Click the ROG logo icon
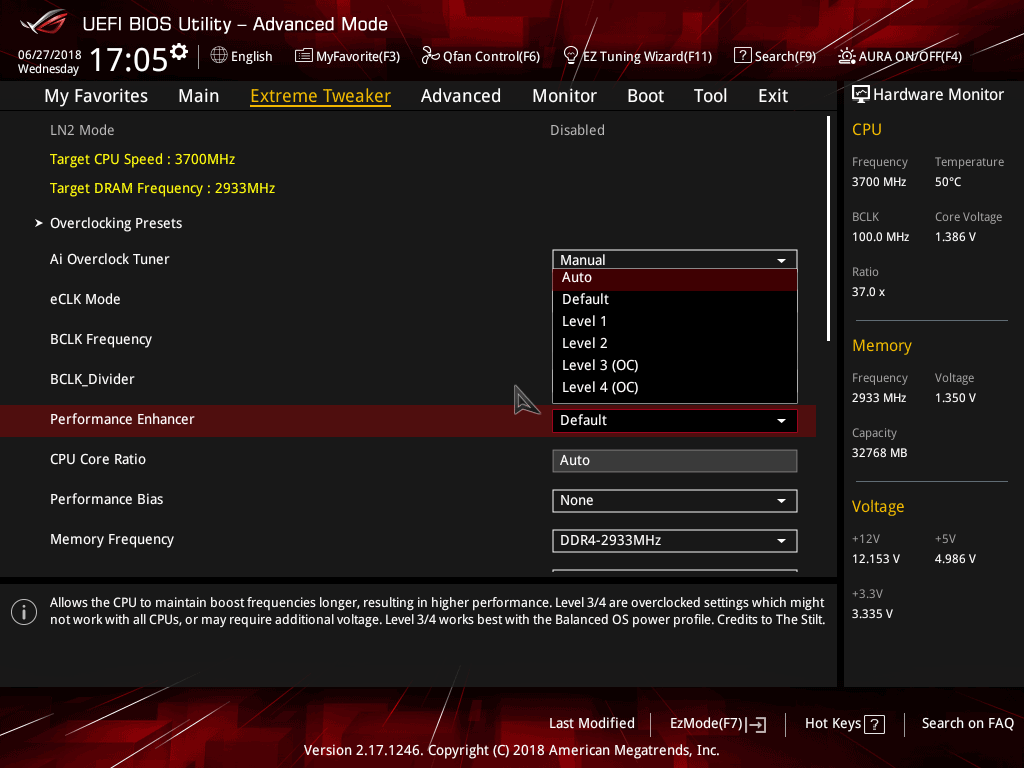The height and width of the screenshot is (768, 1024). tap(44, 22)
